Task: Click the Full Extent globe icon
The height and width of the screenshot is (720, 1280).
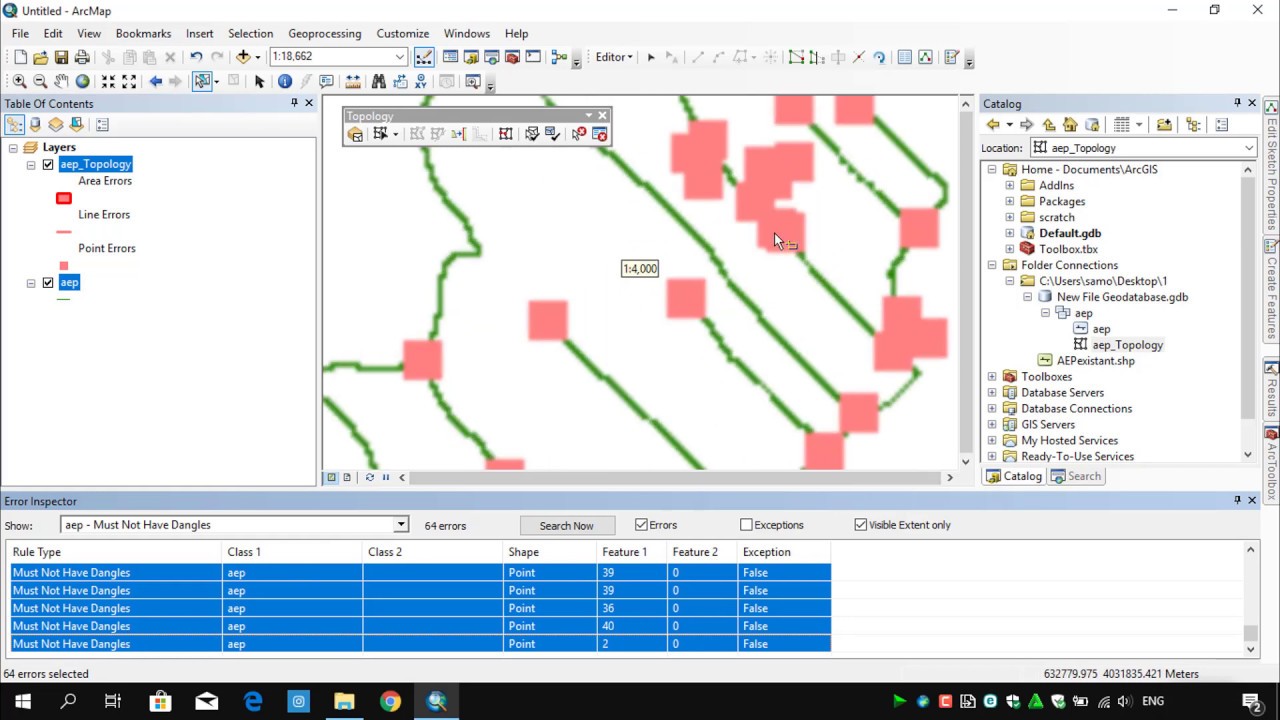Action: tap(82, 81)
